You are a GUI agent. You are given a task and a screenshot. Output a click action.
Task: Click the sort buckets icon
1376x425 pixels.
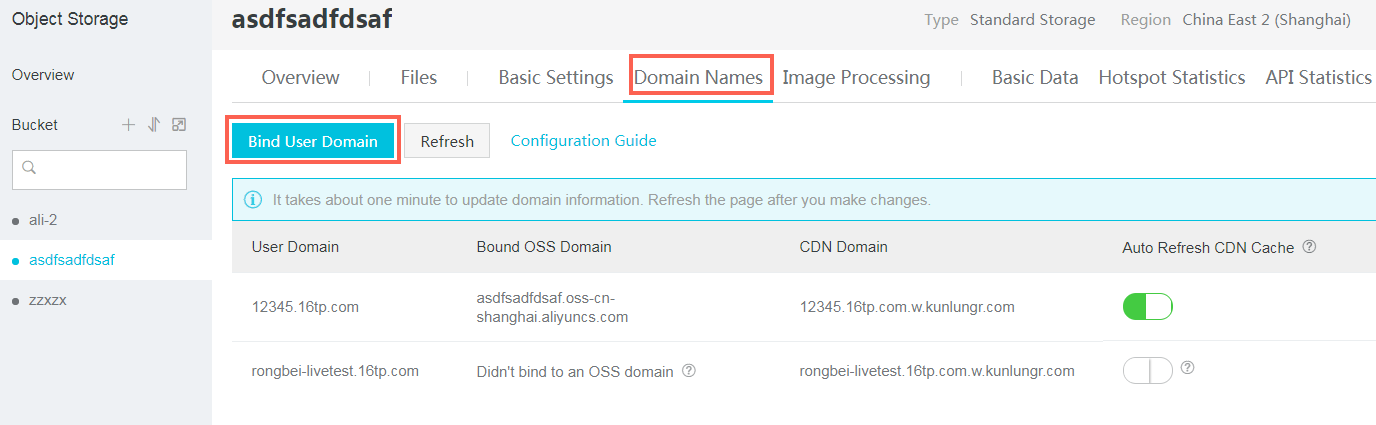click(153, 125)
